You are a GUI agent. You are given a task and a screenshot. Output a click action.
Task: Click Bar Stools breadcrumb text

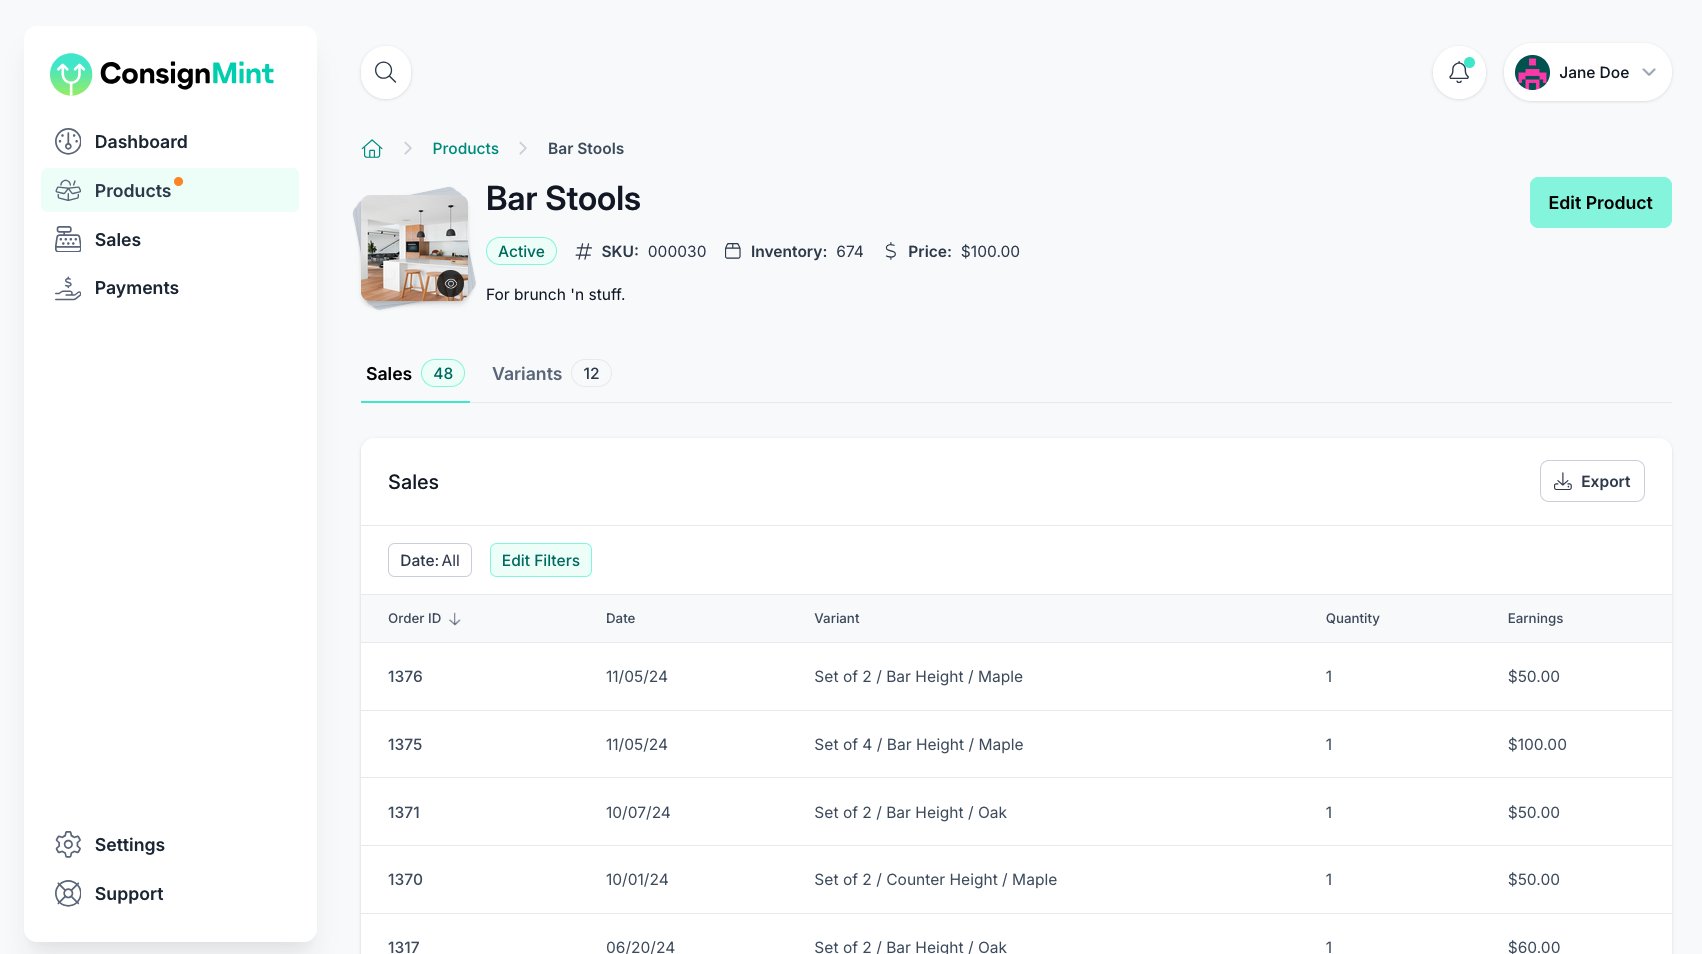point(586,148)
